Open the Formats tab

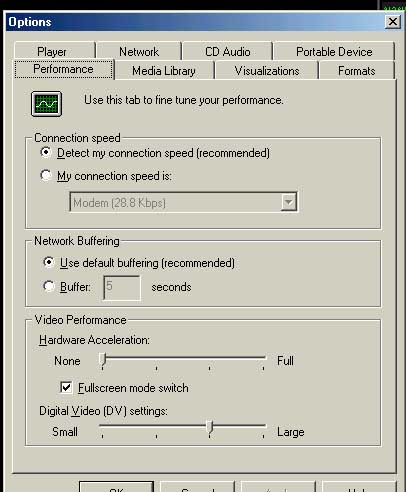[x=356, y=70]
